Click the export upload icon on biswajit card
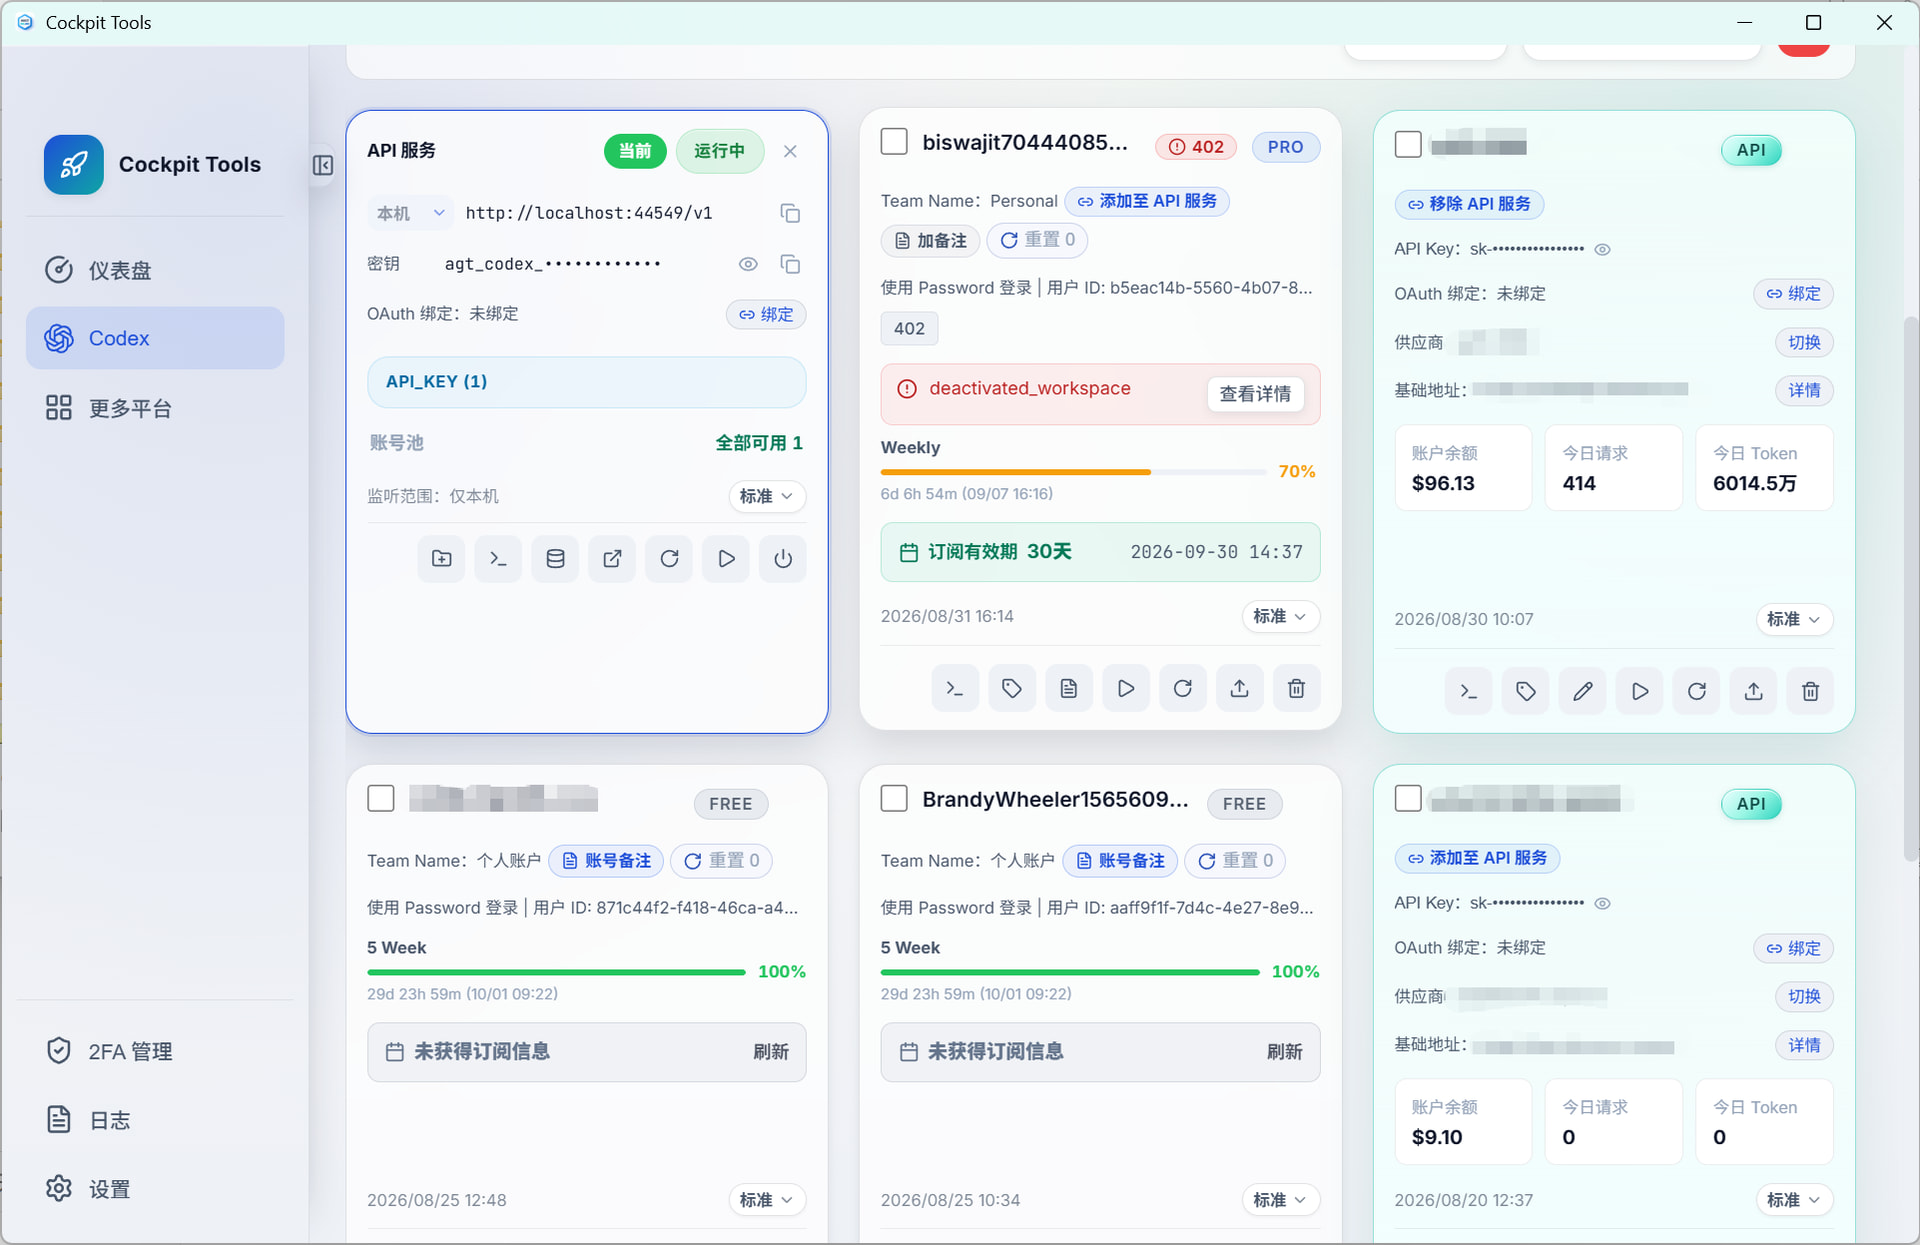The image size is (1920, 1245). tap(1239, 688)
